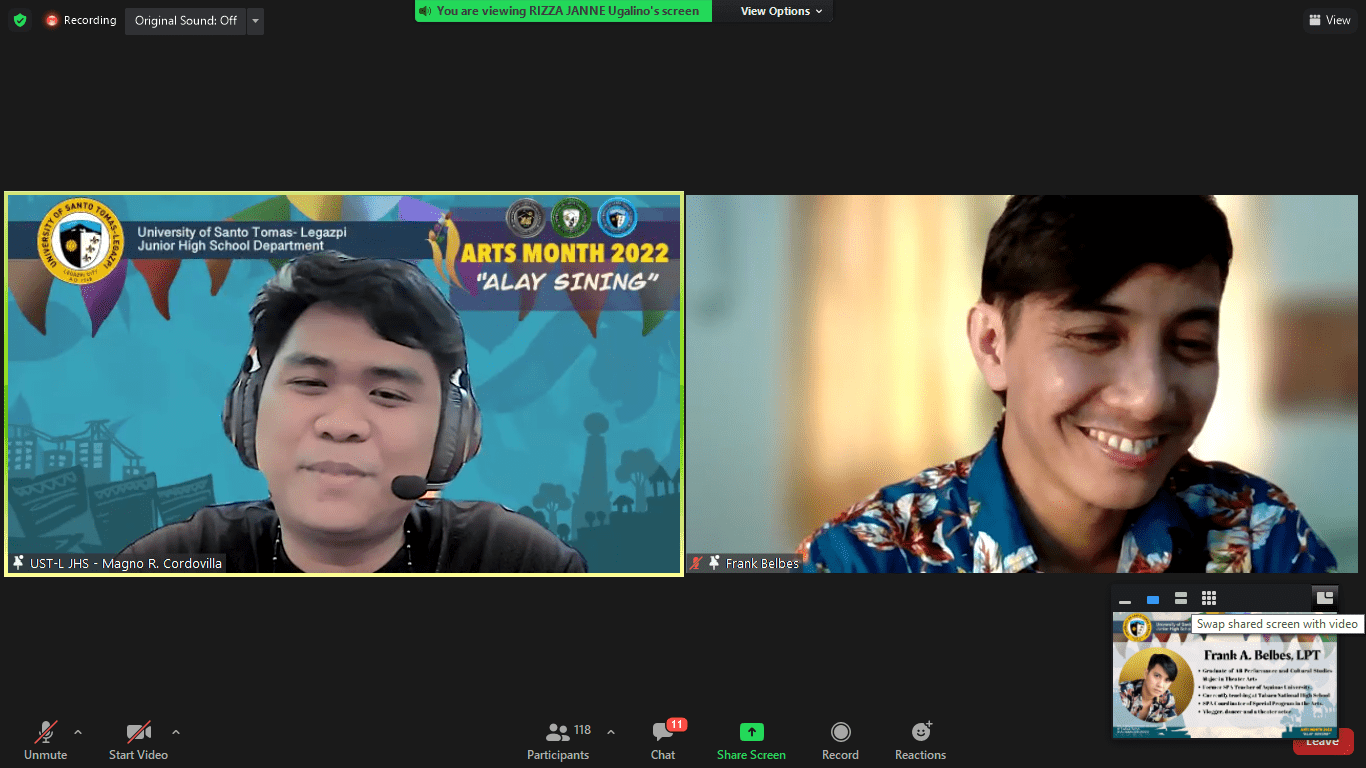The width and height of the screenshot is (1366, 768).
Task: Swap shared screen with video
Action: click(x=1324, y=598)
